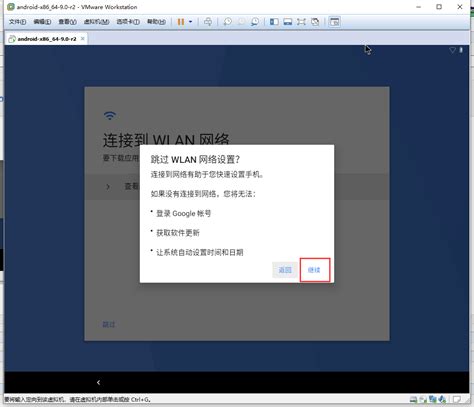
Task: Click the VMware Workstation title bar app icon
Action: click(11, 7)
